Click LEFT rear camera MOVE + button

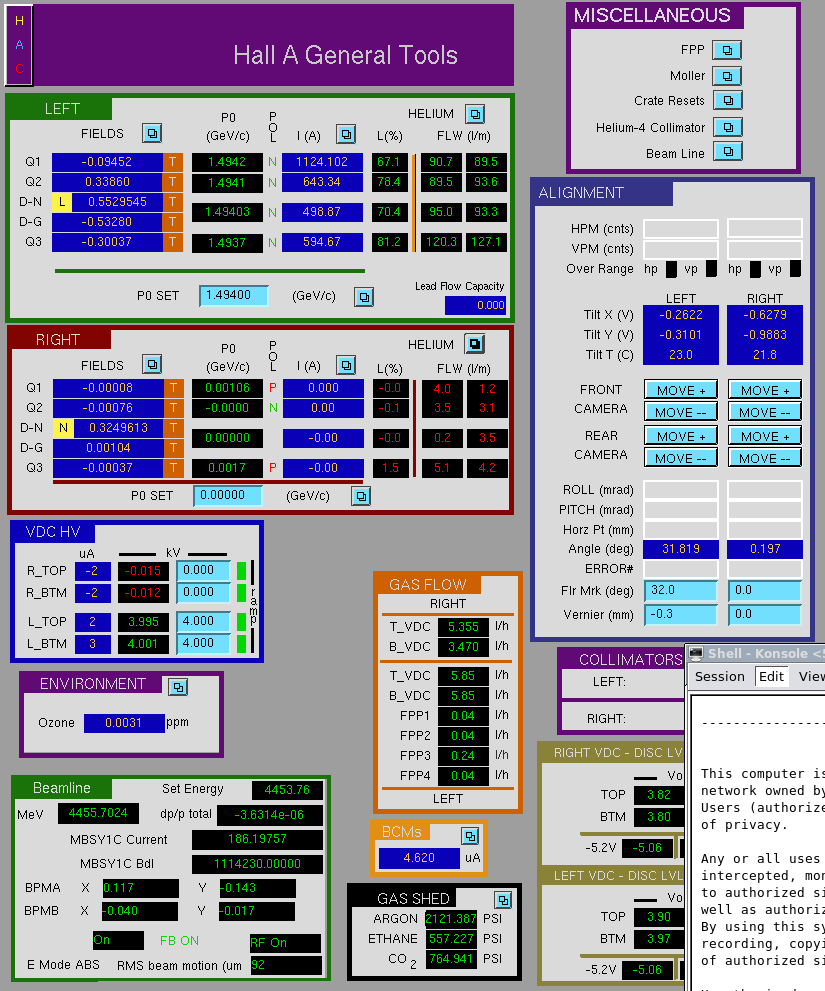tap(681, 436)
